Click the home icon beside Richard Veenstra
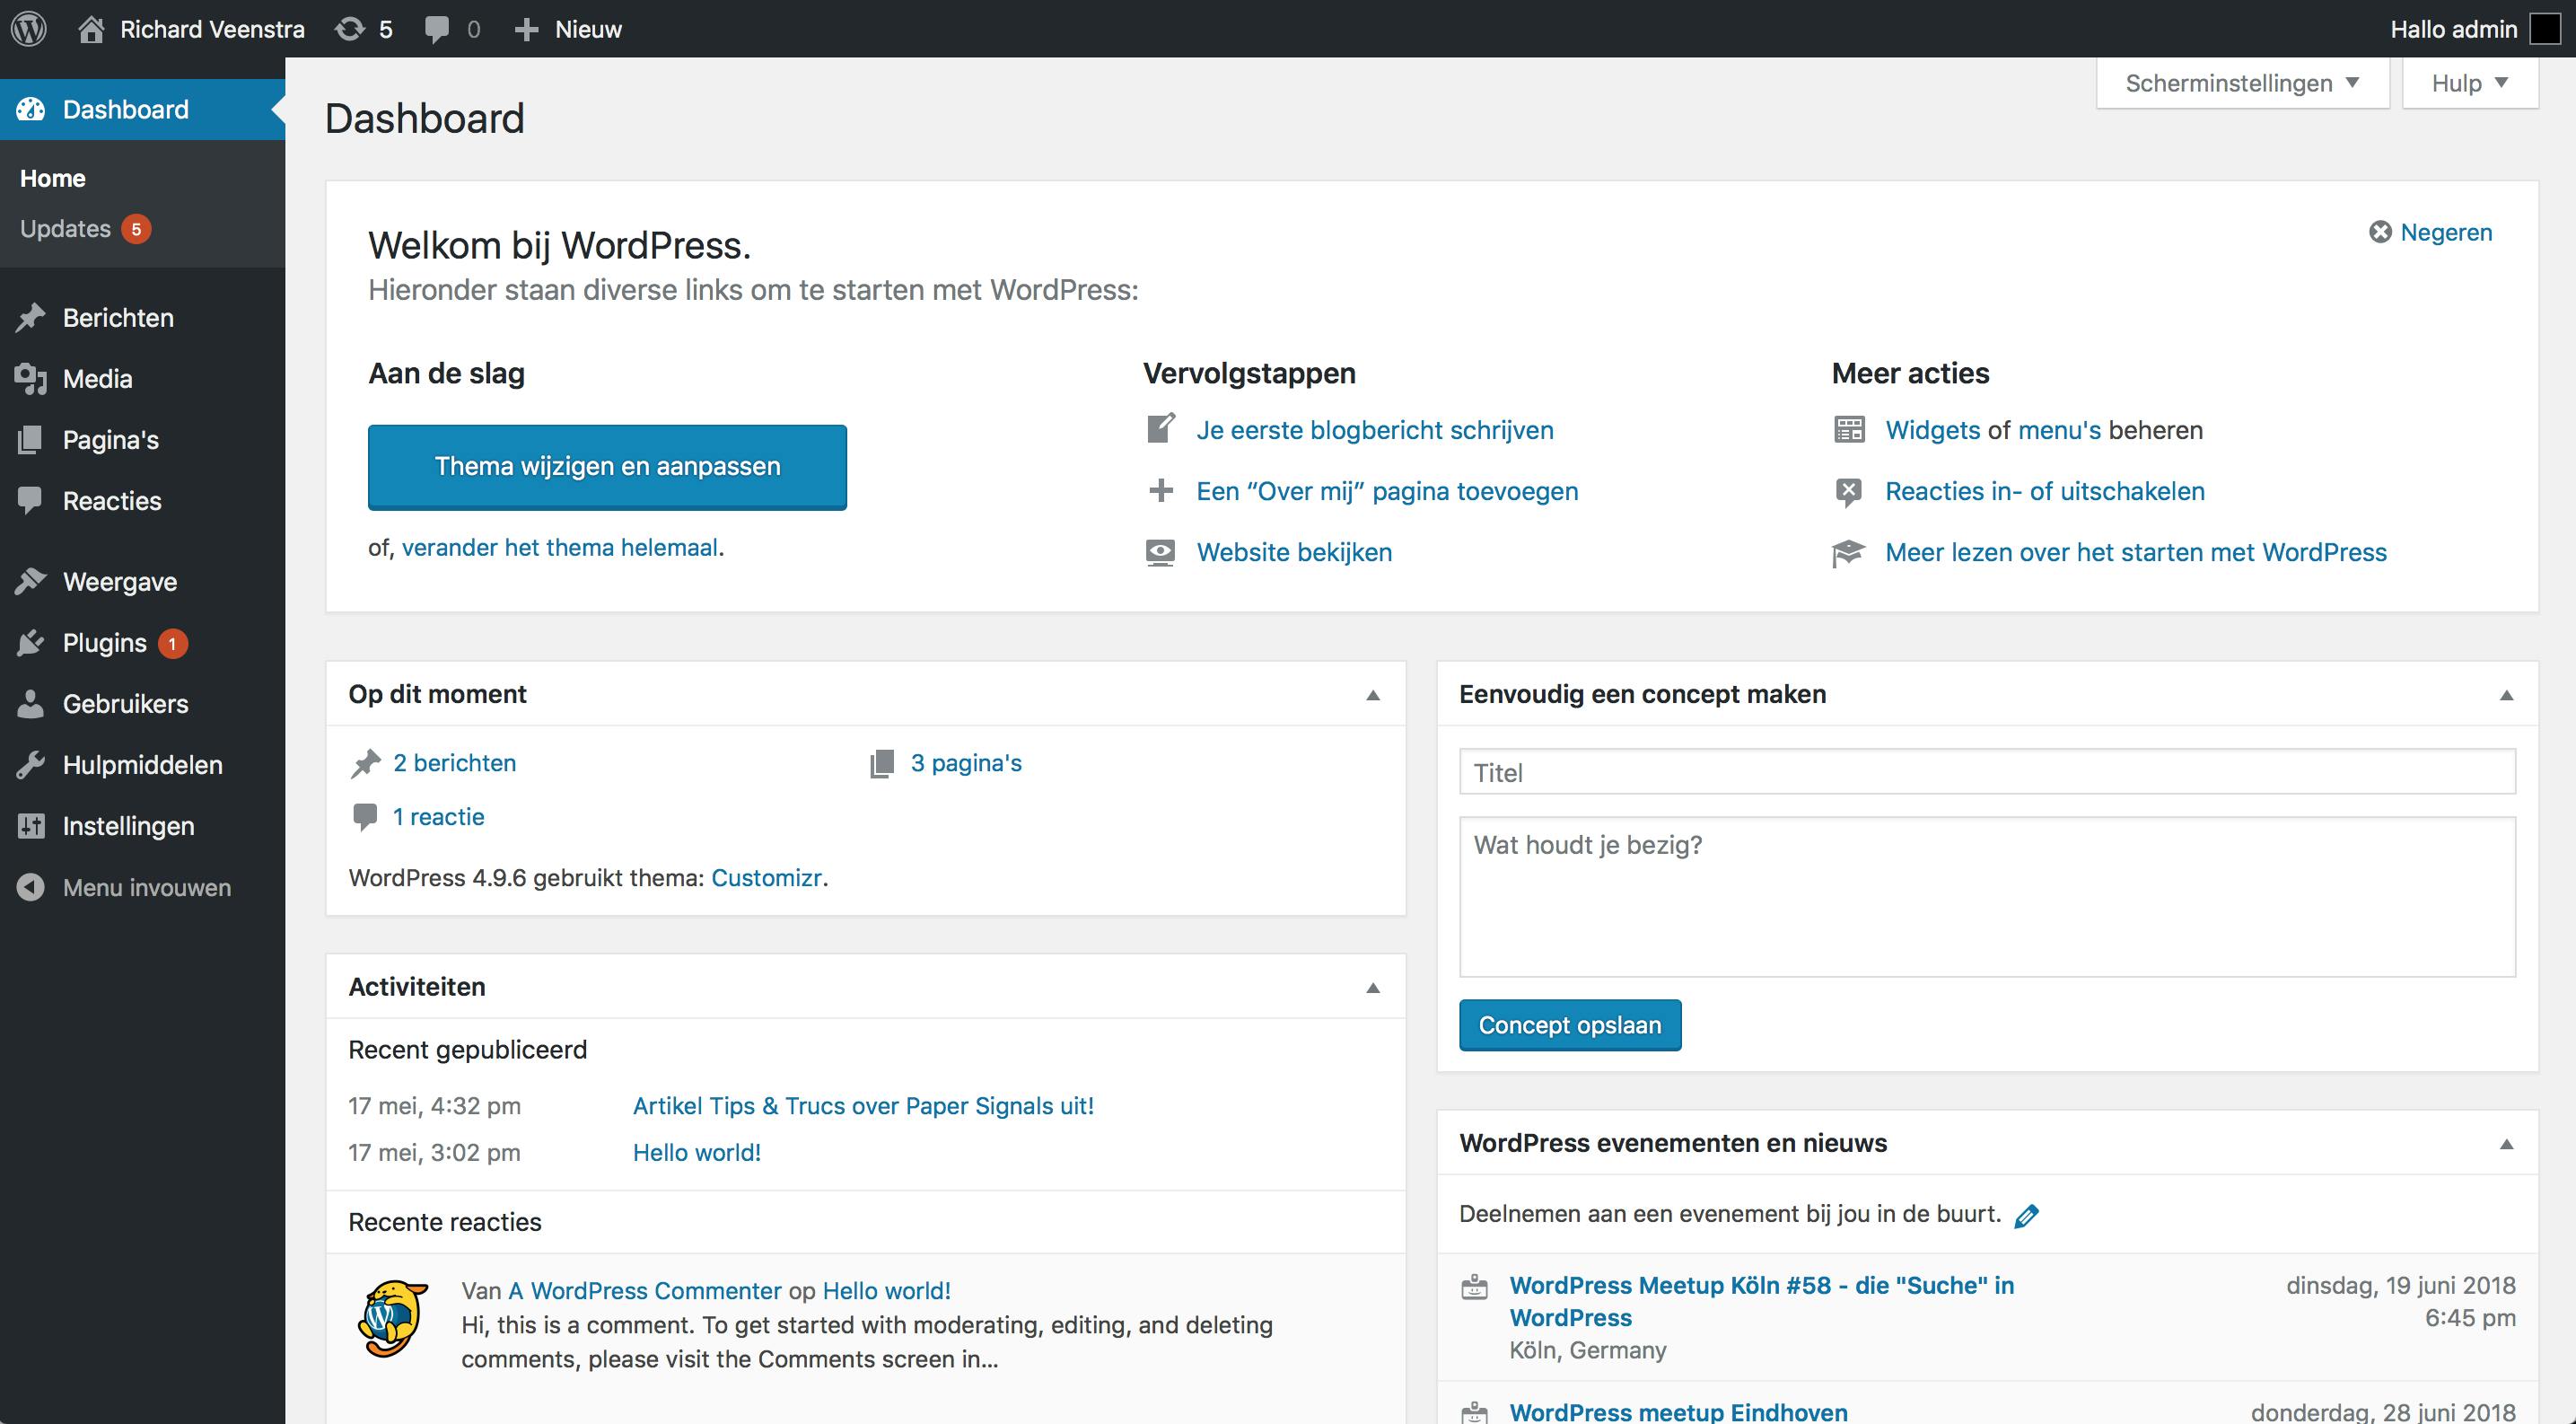Image resolution: width=2576 pixels, height=1424 pixels. [x=91, y=29]
